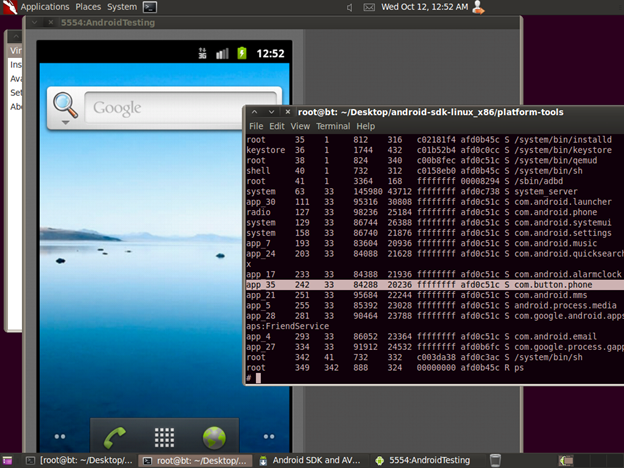Open the Places menu

(88, 7)
